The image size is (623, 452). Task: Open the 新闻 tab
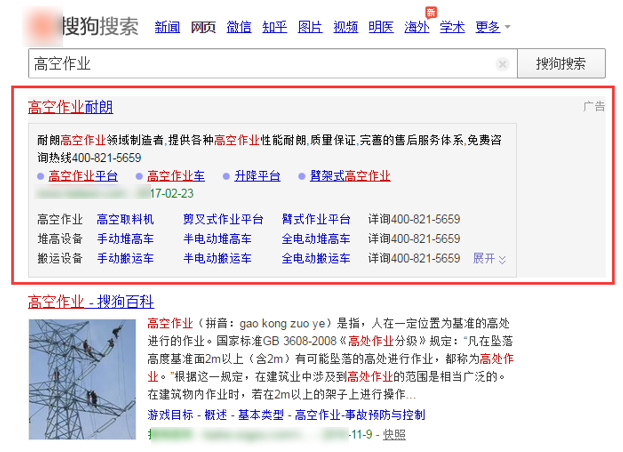[167, 27]
